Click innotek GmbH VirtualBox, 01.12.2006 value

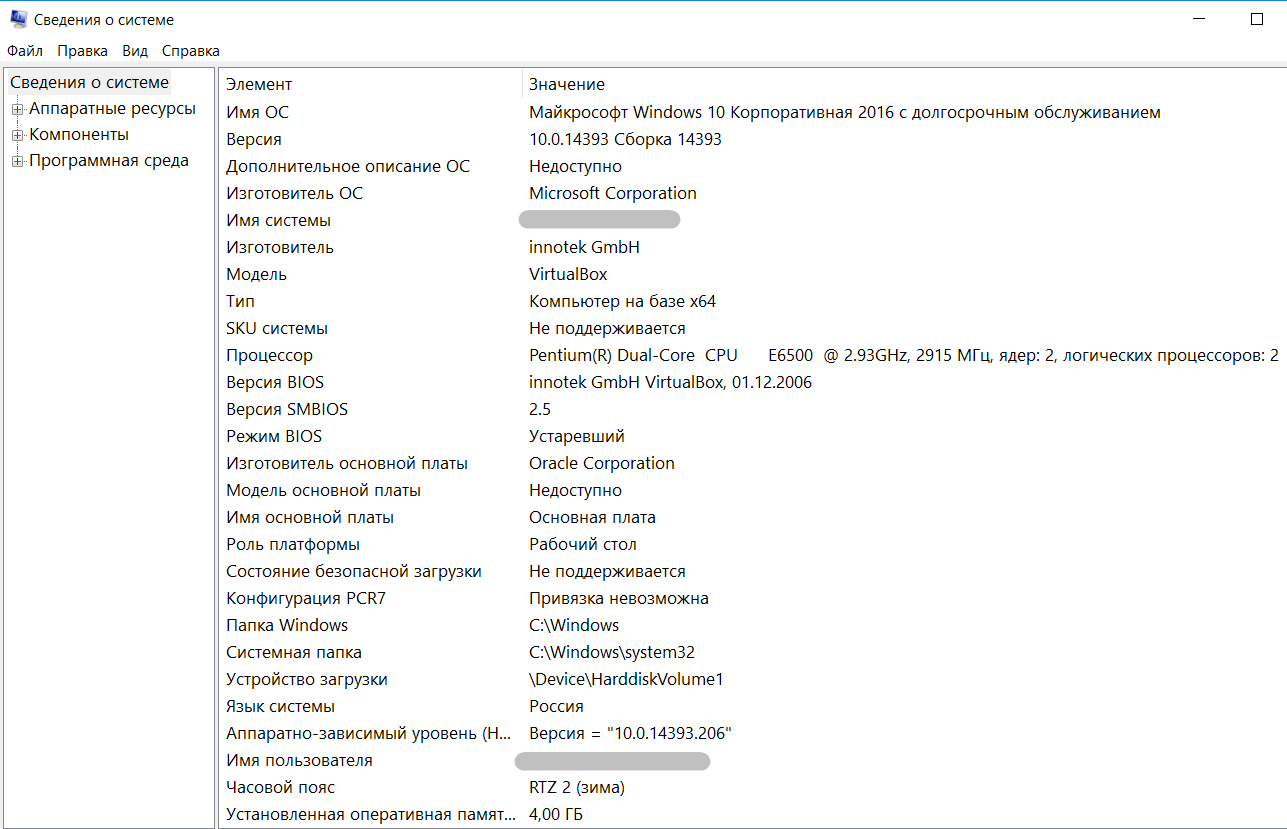(670, 382)
